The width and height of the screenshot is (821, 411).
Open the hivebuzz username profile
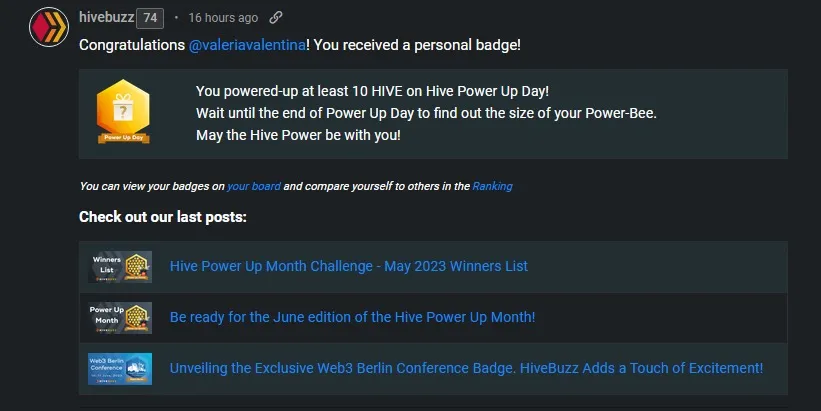[106, 18]
